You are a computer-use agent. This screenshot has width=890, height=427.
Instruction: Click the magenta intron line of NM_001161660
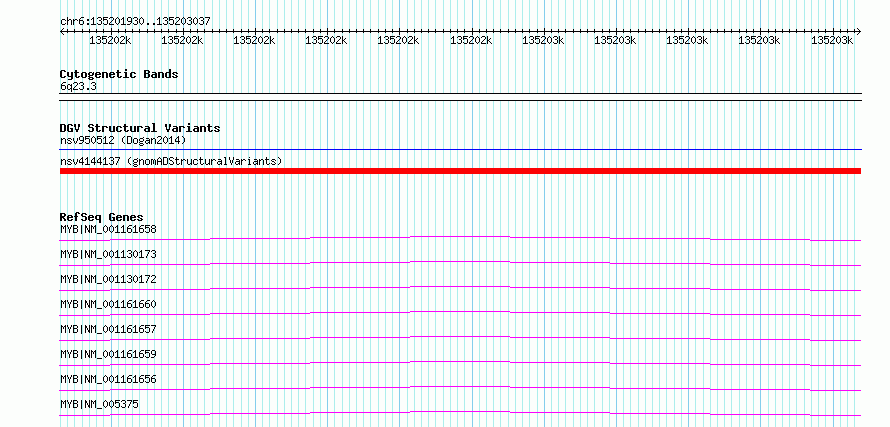pos(460,313)
